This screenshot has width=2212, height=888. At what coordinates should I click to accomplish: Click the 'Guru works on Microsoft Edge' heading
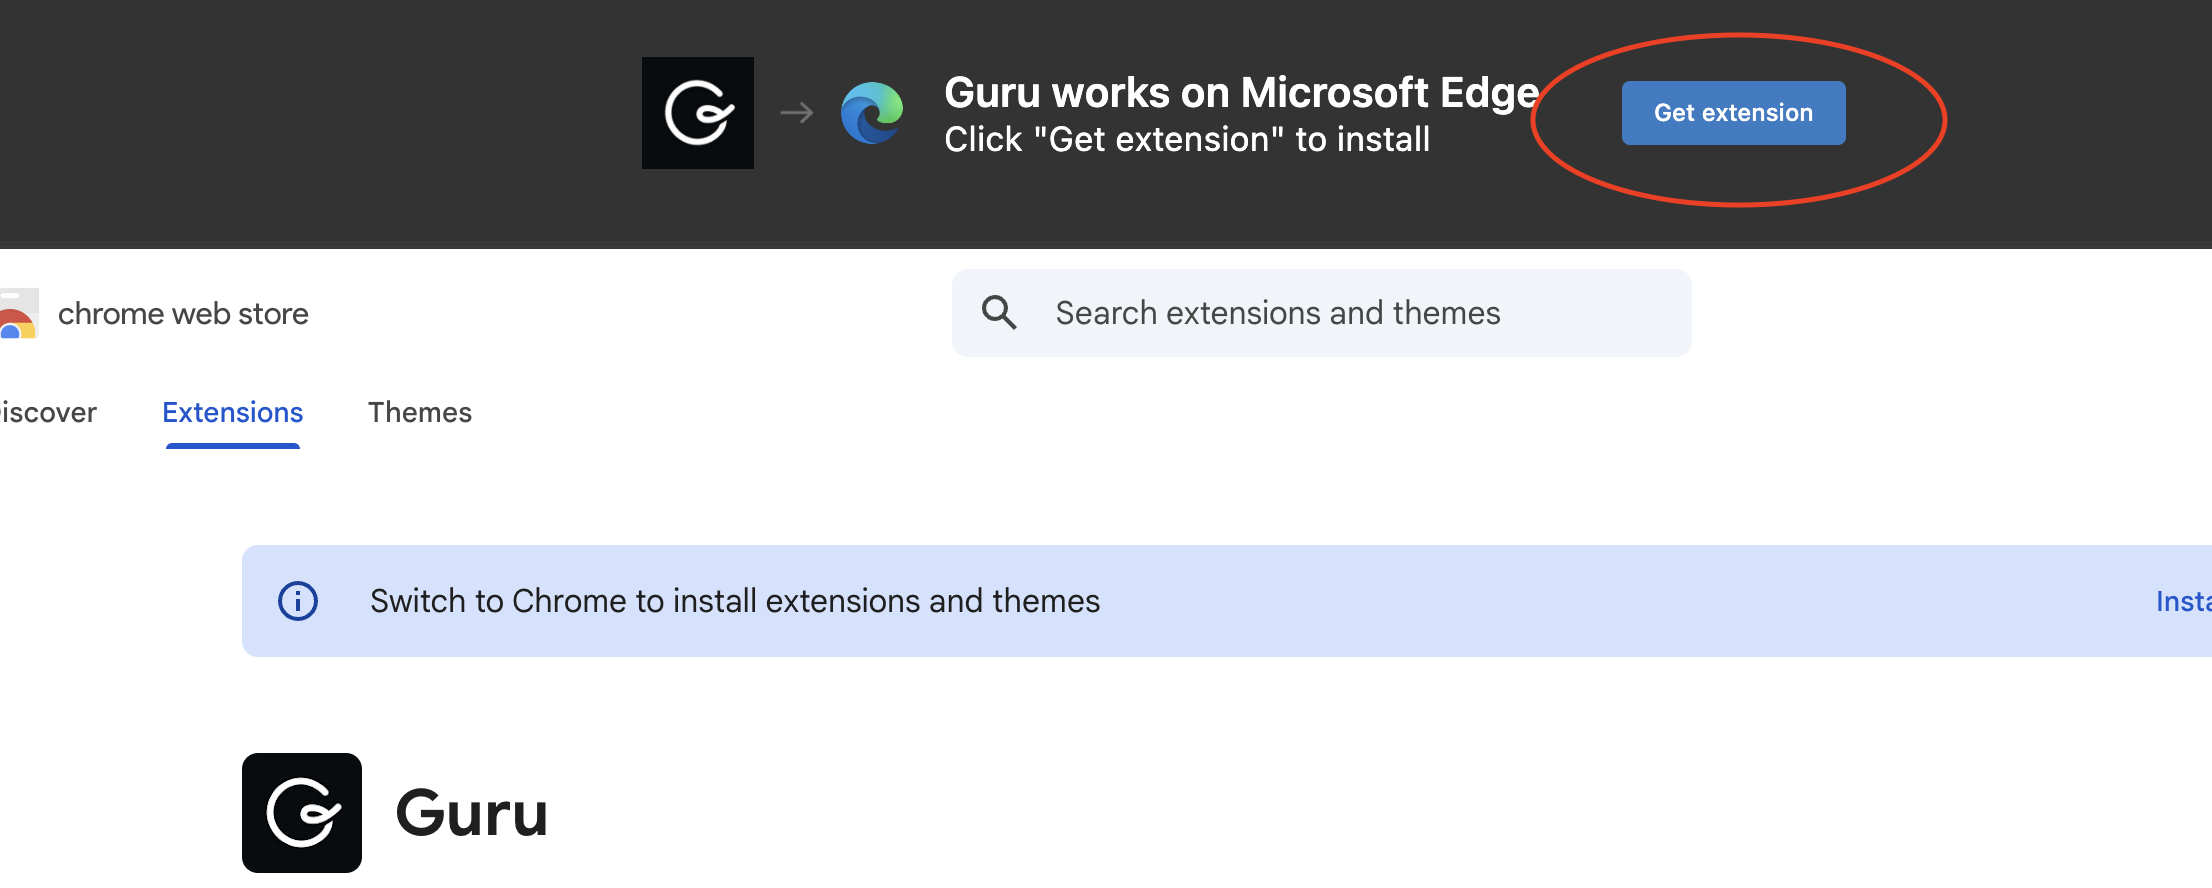point(1241,93)
